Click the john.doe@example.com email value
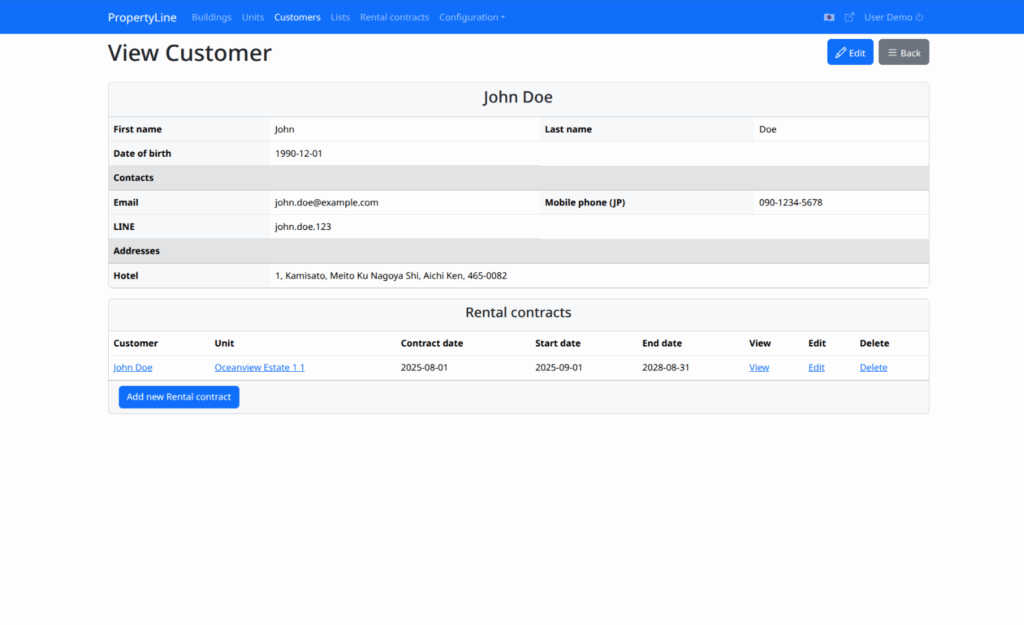The height and width of the screenshot is (625, 1024). [326, 202]
